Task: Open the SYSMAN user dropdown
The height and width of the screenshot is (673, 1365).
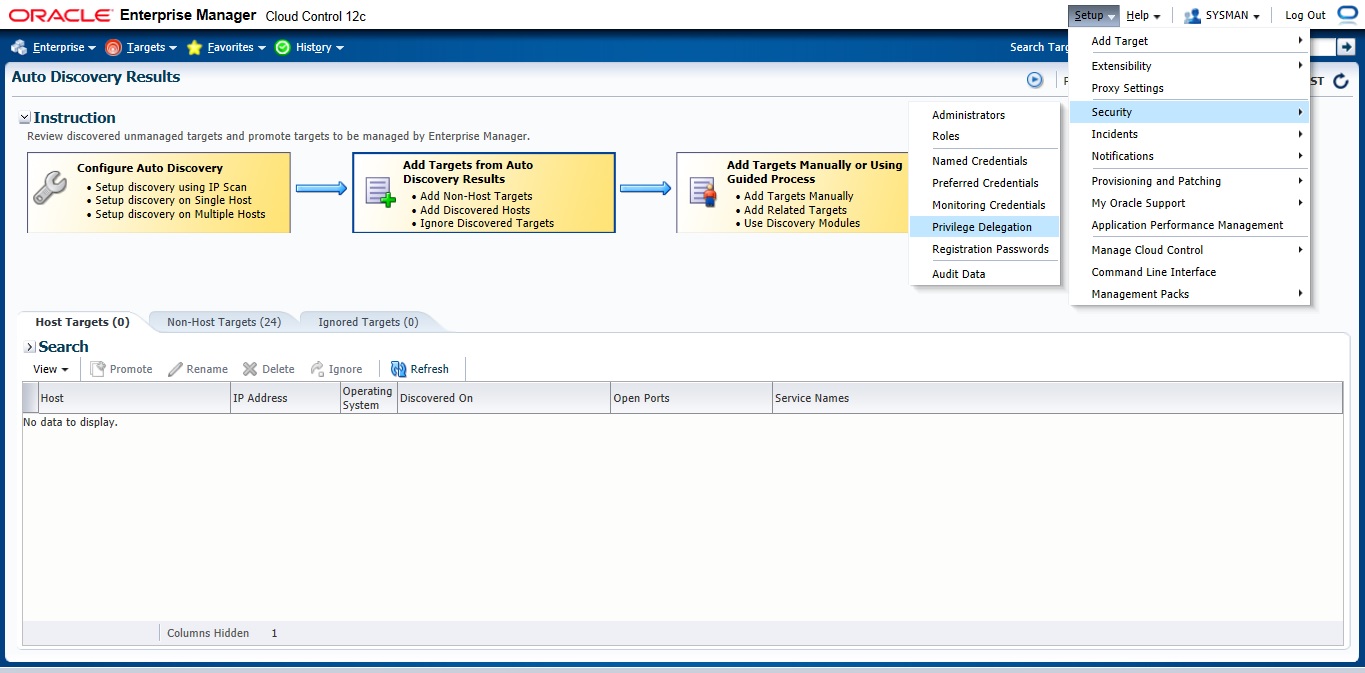Action: click(1221, 15)
